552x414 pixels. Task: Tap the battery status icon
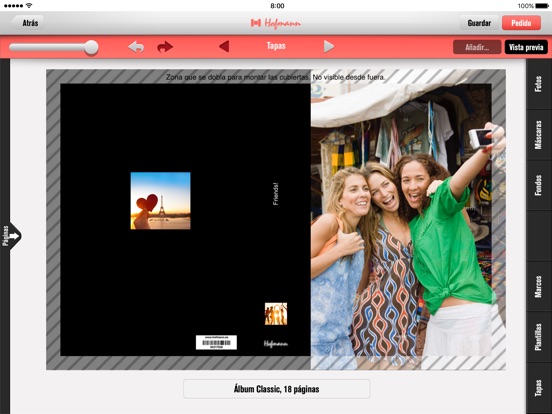(542, 6)
